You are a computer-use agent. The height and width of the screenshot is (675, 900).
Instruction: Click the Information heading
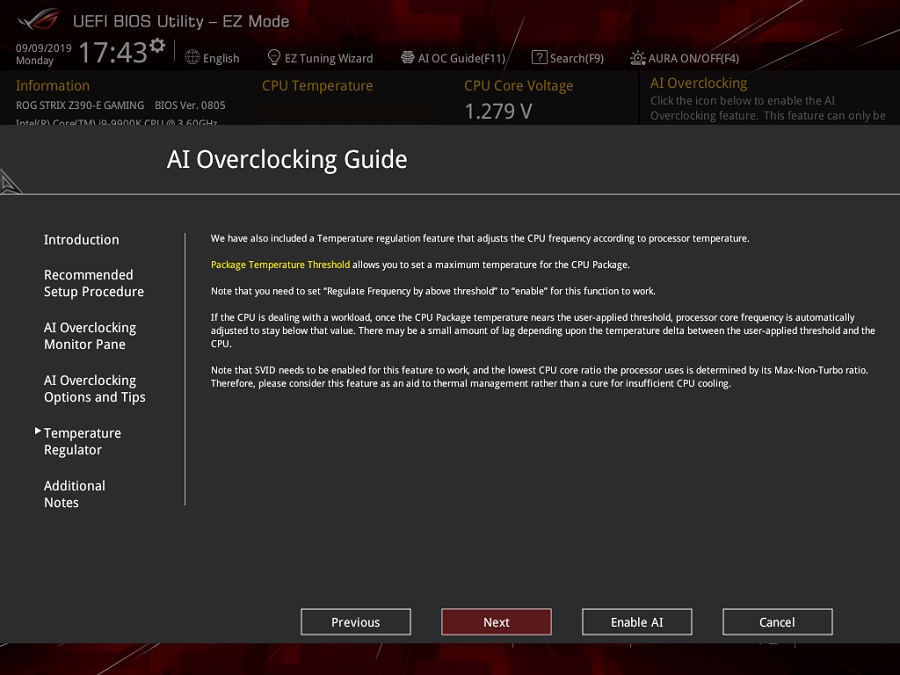click(x=53, y=86)
